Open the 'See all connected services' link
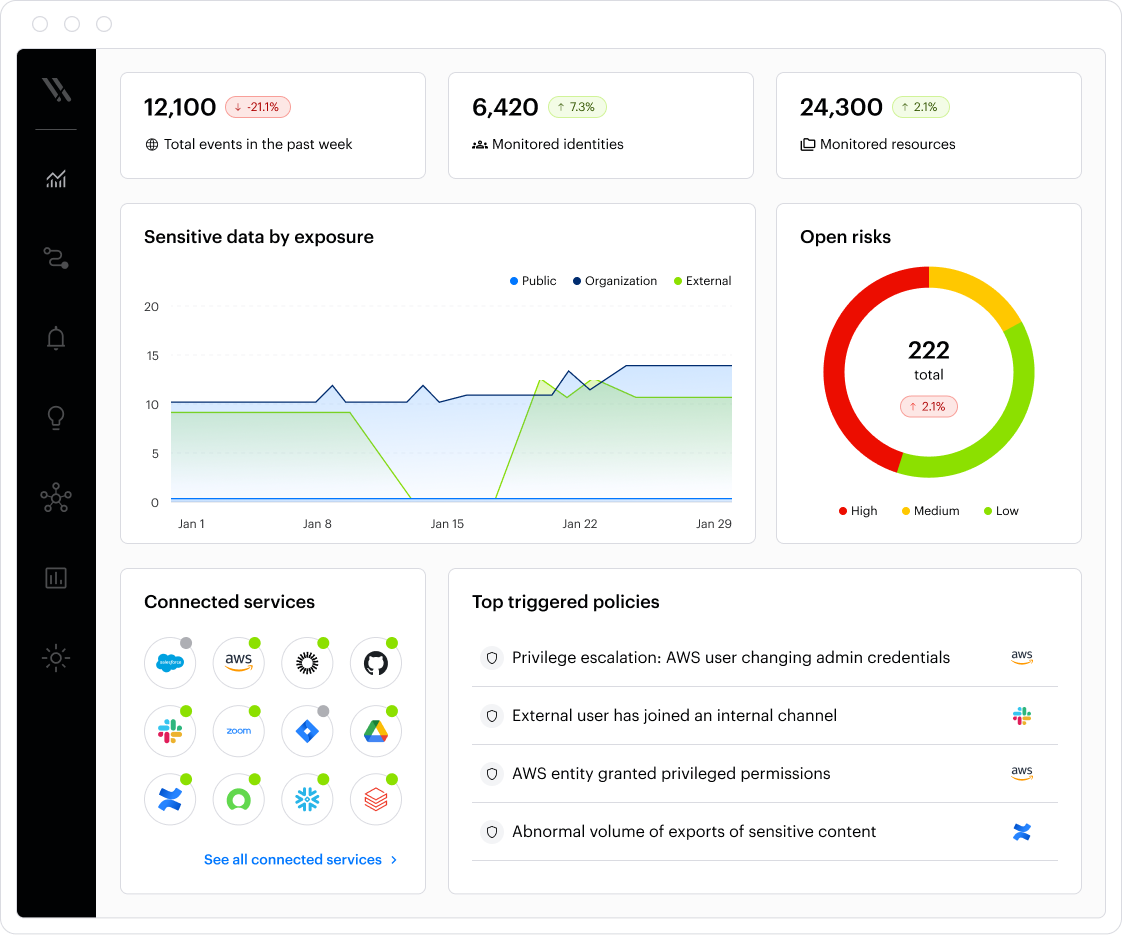This screenshot has height=935, width=1122. click(293, 859)
